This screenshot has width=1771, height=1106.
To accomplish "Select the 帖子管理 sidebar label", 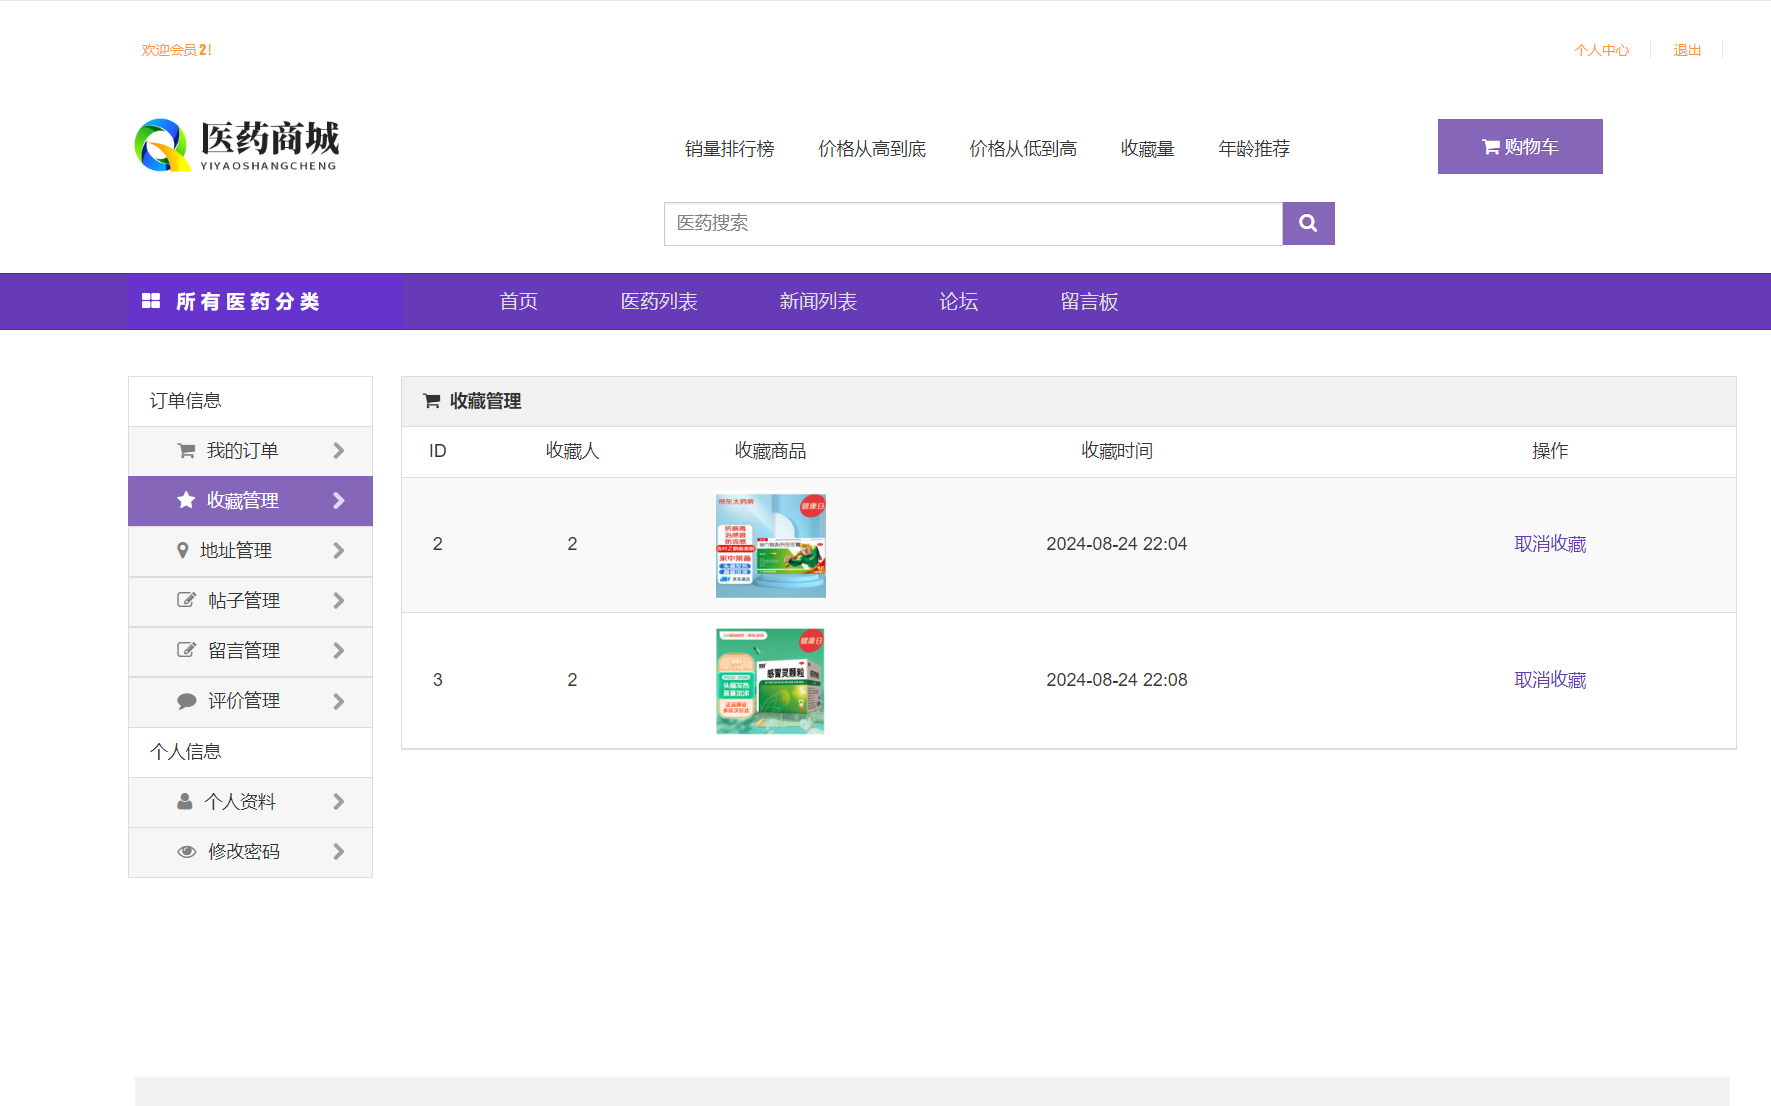I will pos(244,601).
